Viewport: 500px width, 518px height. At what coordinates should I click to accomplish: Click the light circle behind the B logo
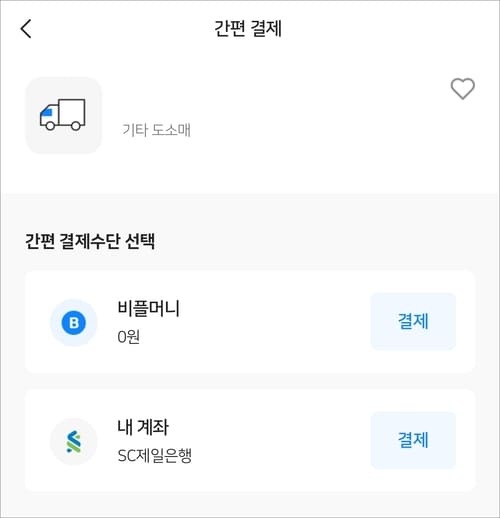[74, 322]
